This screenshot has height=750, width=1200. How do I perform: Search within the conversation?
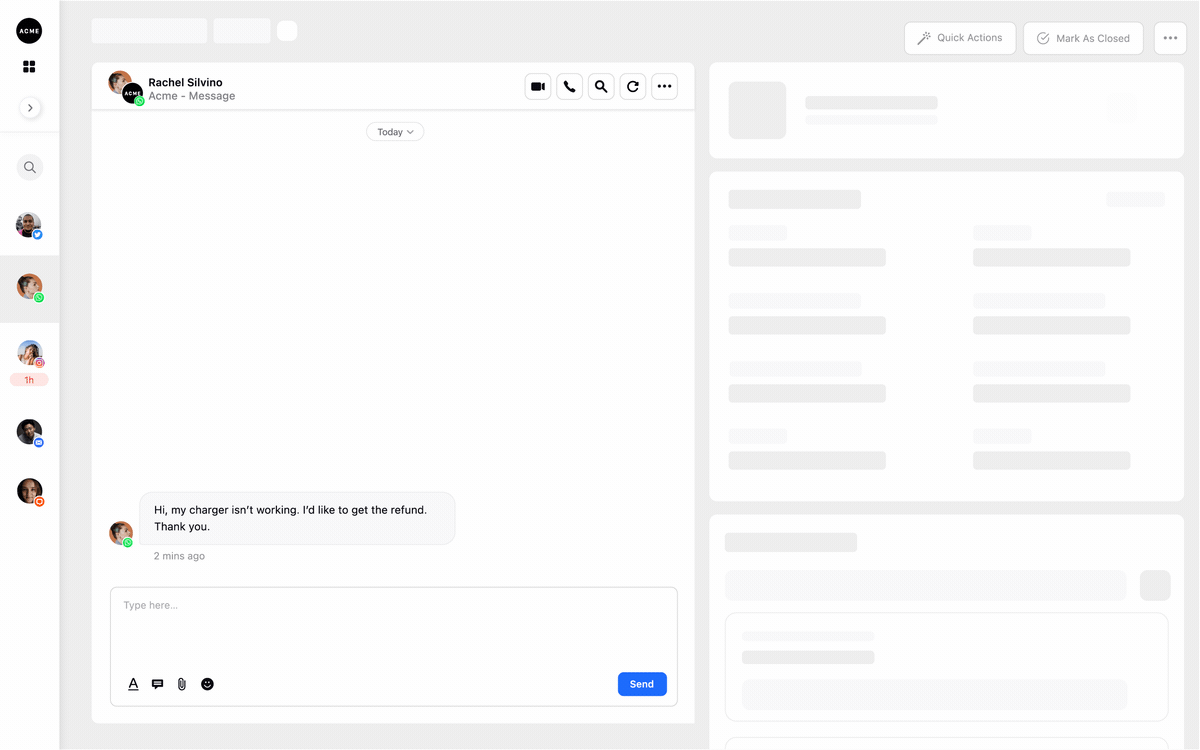pyautogui.click(x=601, y=87)
